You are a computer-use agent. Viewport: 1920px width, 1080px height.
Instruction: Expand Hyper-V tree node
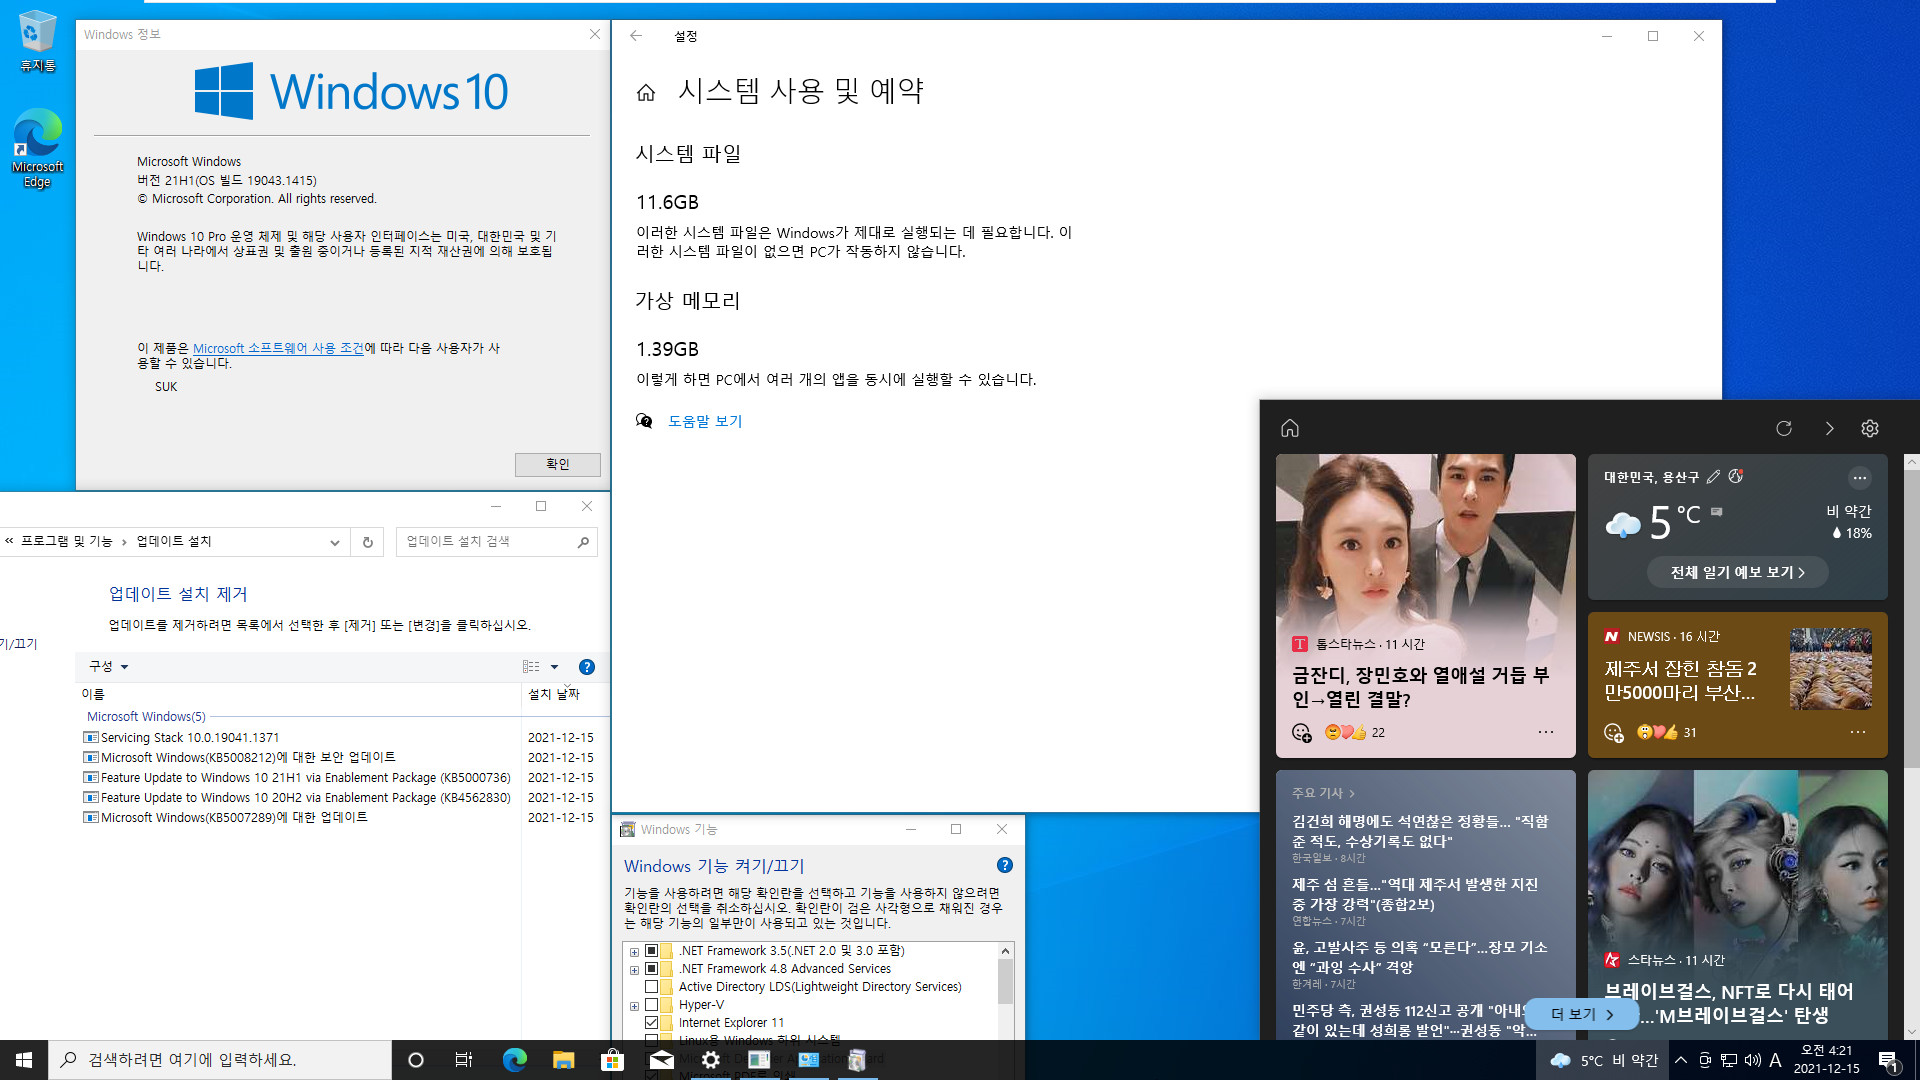pyautogui.click(x=634, y=1006)
